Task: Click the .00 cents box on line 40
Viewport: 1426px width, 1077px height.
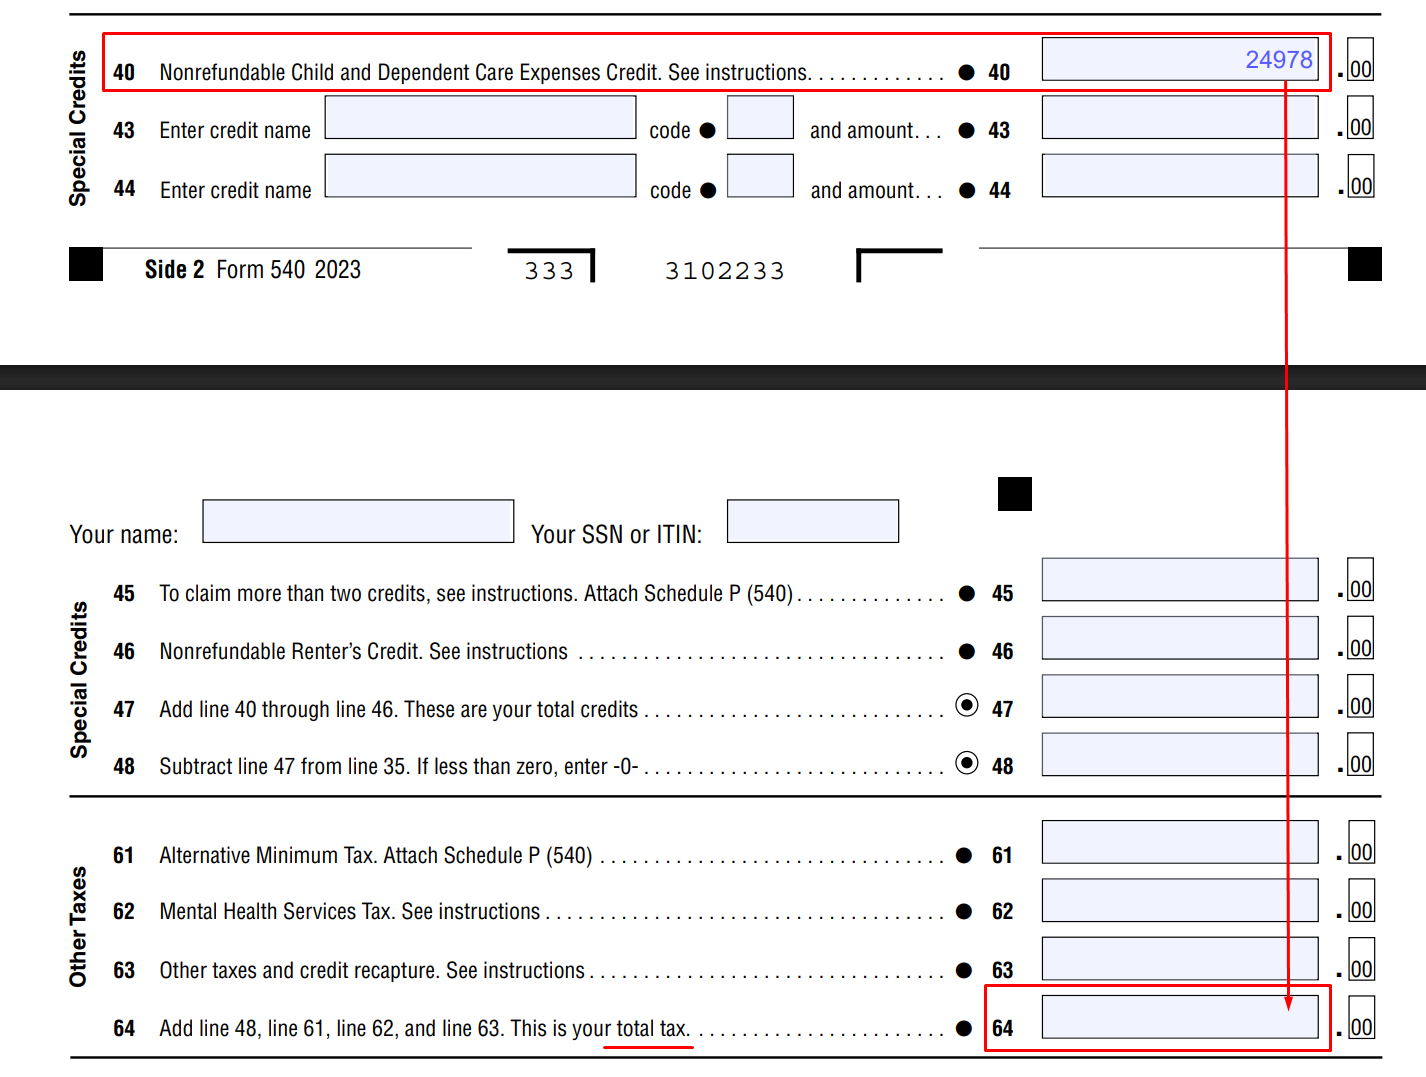Action: pos(1361,60)
